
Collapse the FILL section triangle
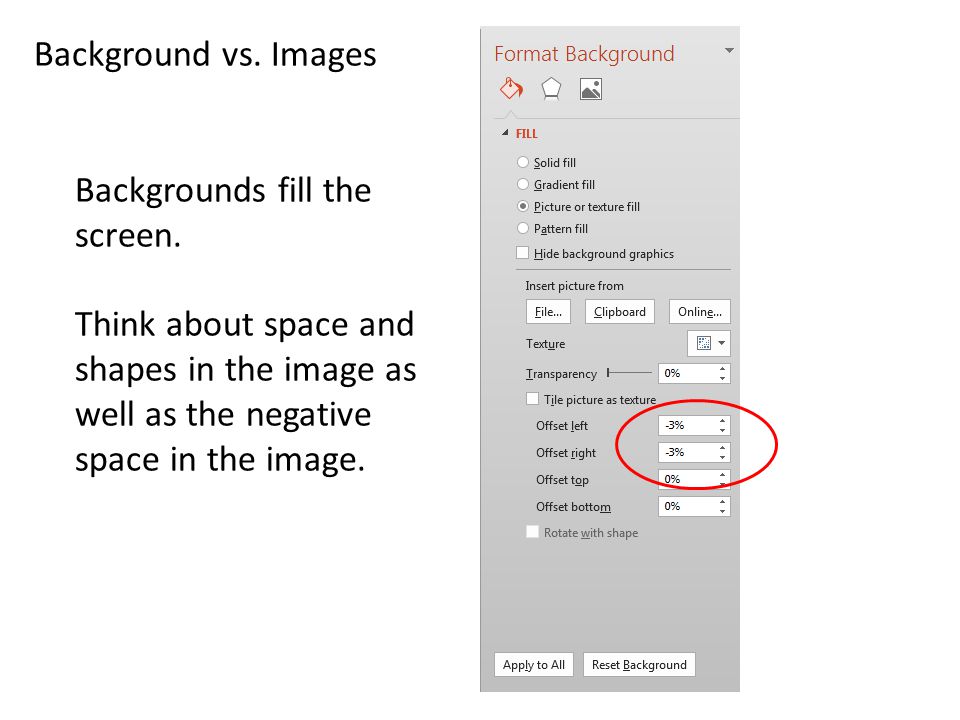click(x=505, y=132)
